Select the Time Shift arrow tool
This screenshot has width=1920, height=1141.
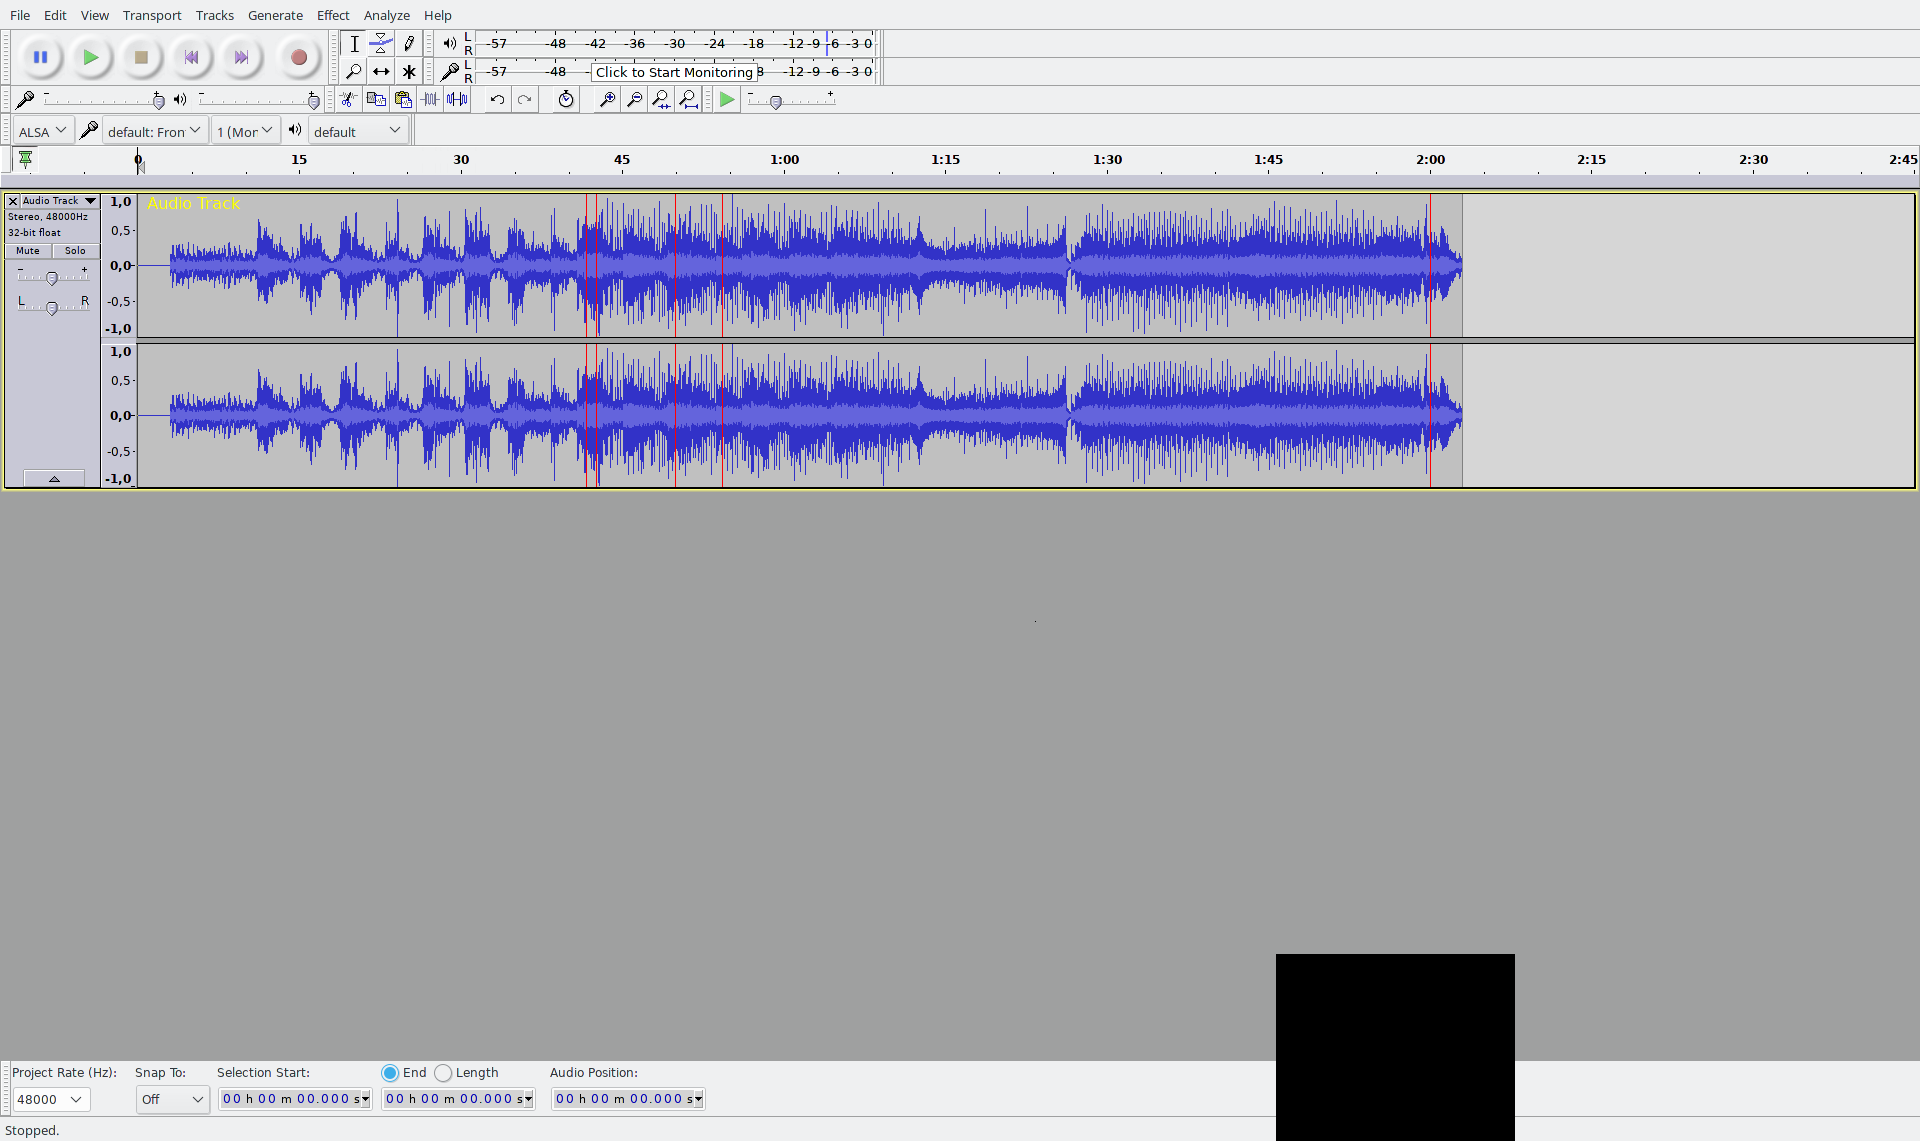point(381,72)
